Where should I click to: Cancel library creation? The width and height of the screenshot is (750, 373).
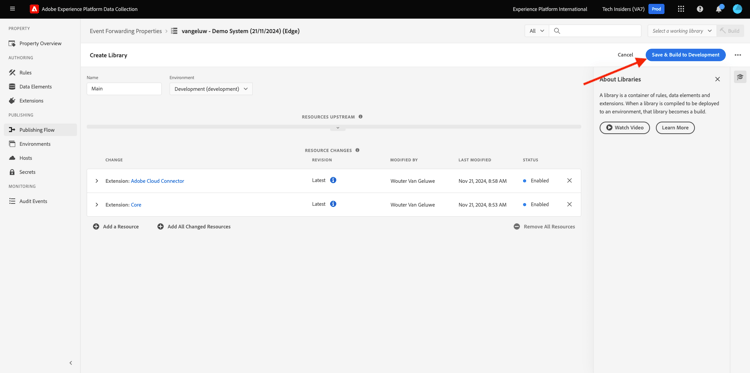[625, 55]
